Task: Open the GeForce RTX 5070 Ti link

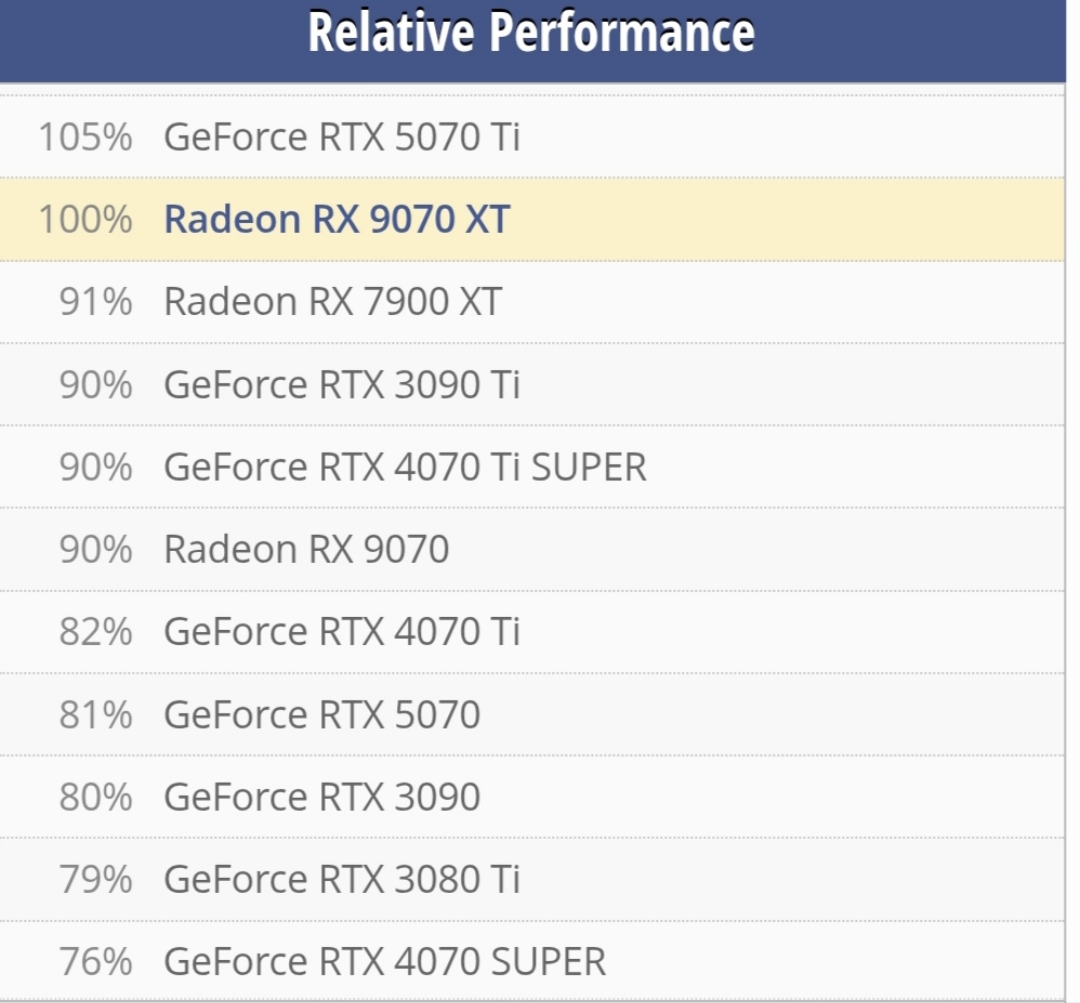Action: (x=341, y=137)
